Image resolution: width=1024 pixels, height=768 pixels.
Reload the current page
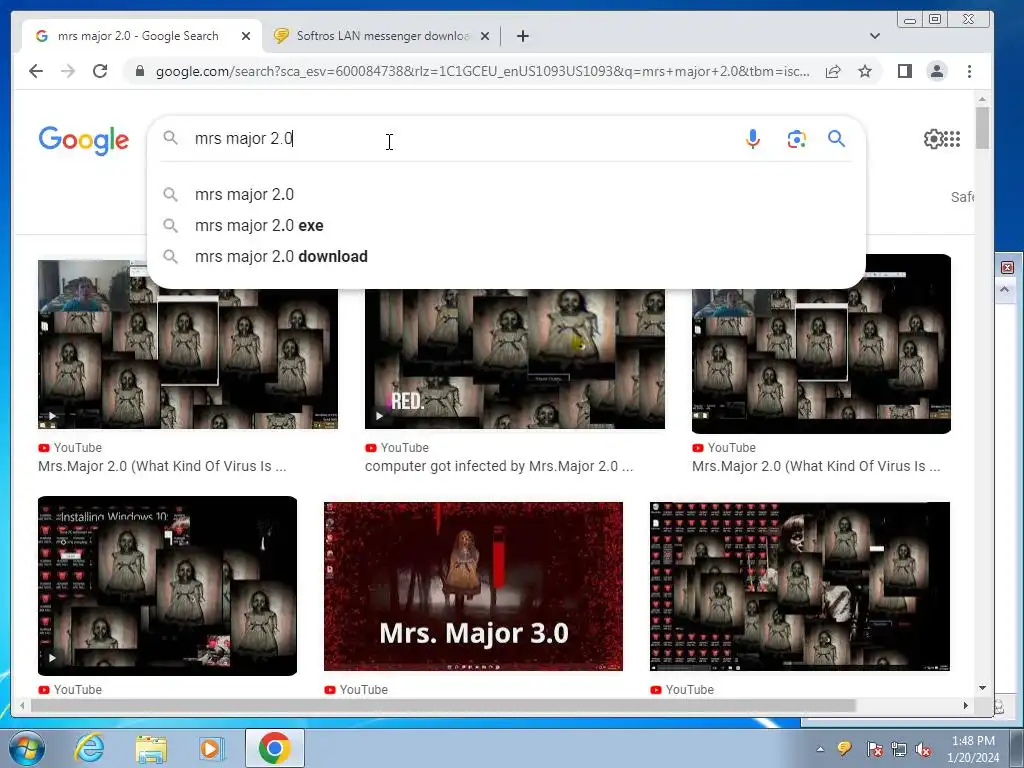point(100,71)
